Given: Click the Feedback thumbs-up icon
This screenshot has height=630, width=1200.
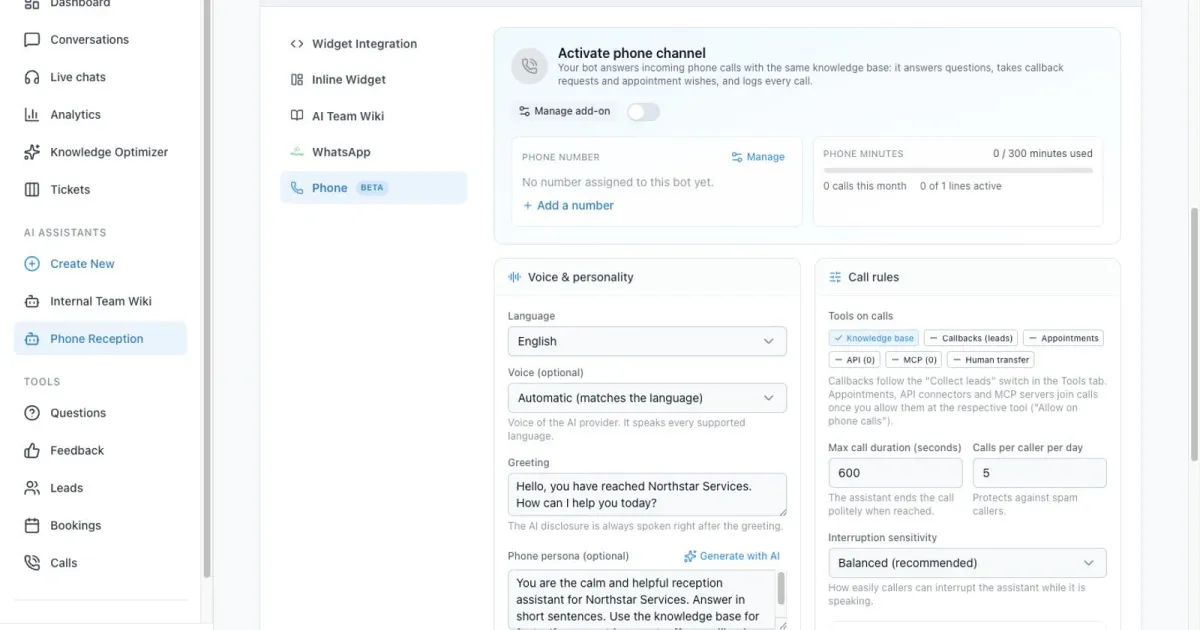Looking at the screenshot, I should [32, 451].
